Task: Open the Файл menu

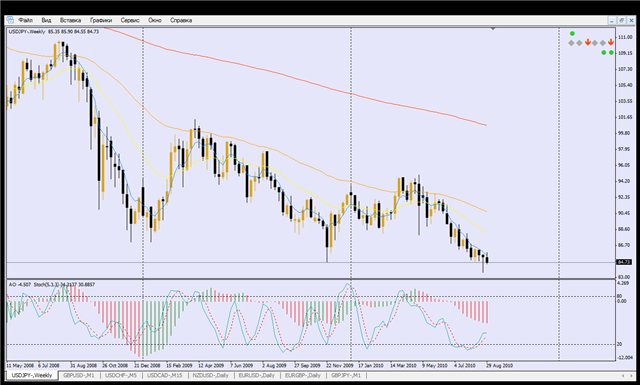Action: 26,20
